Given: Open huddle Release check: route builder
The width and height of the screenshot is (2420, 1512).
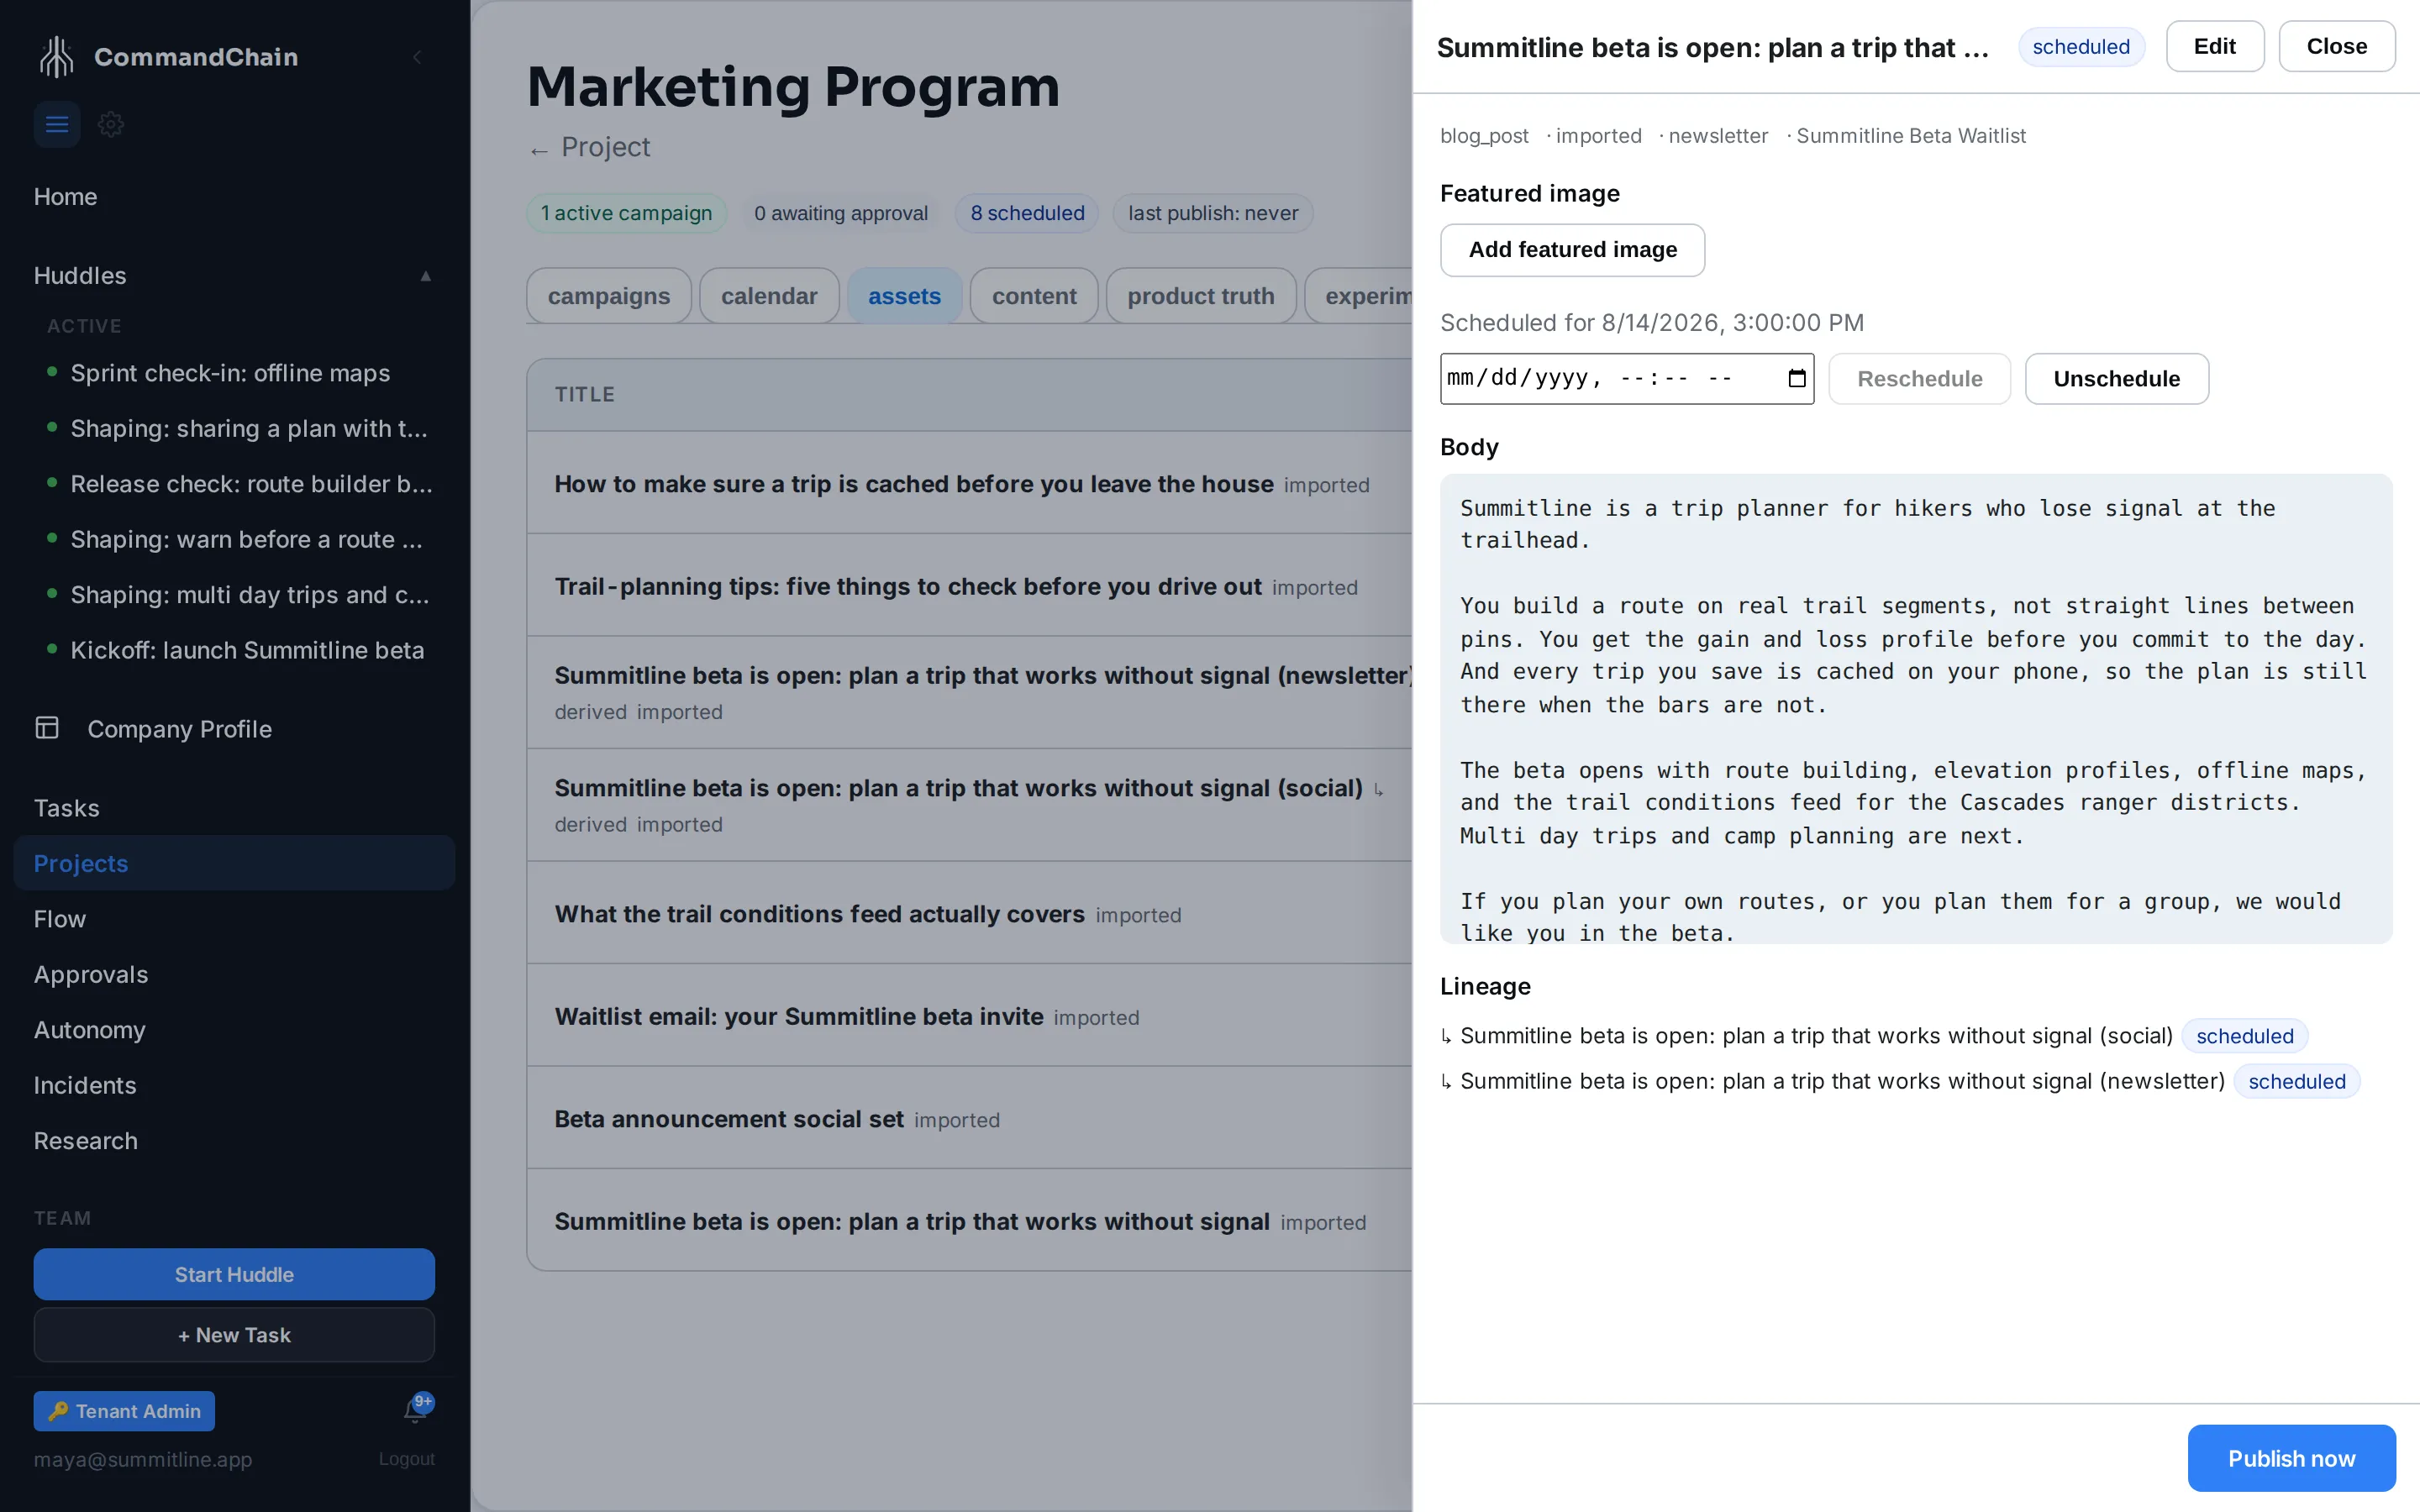Looking at the screenshot, I should (x=251, y=484).
